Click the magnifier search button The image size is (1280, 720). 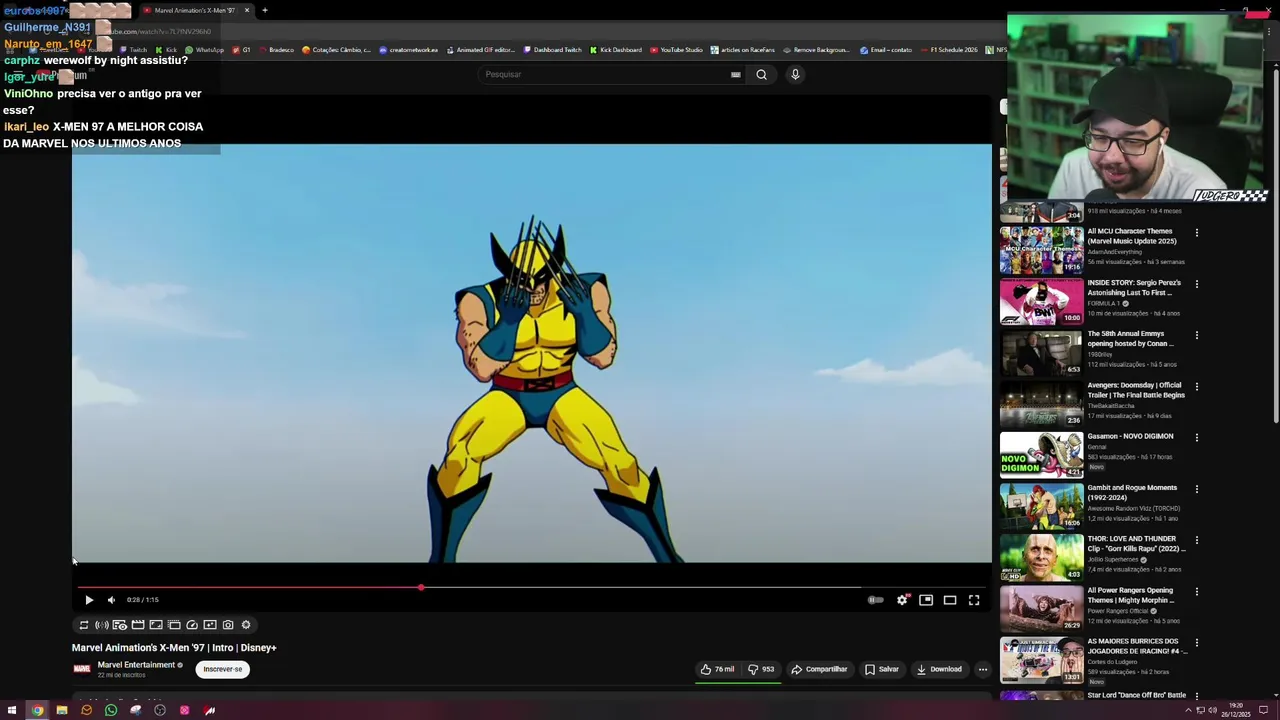[762, 74]
